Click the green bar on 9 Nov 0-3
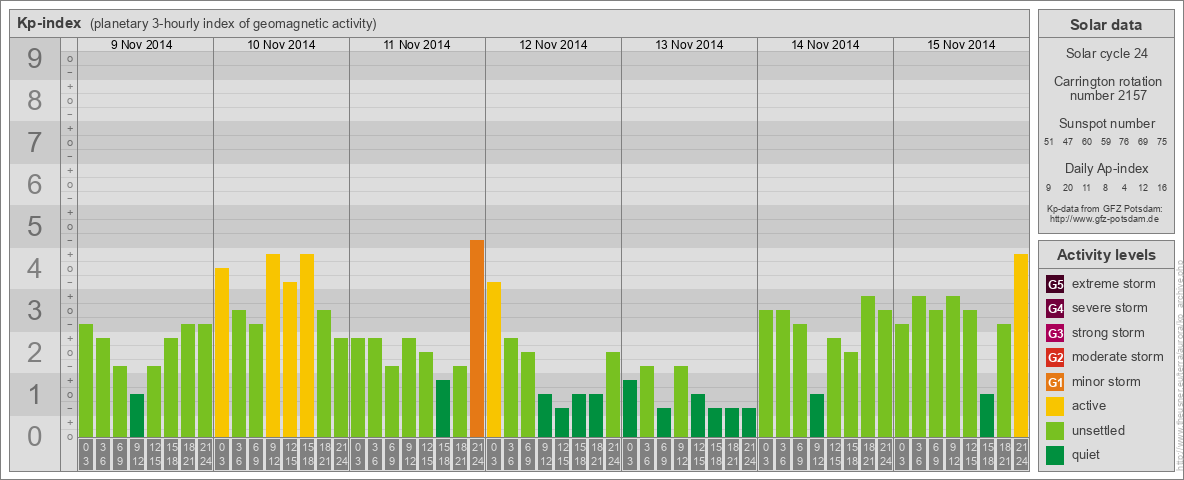 [86, 381]
